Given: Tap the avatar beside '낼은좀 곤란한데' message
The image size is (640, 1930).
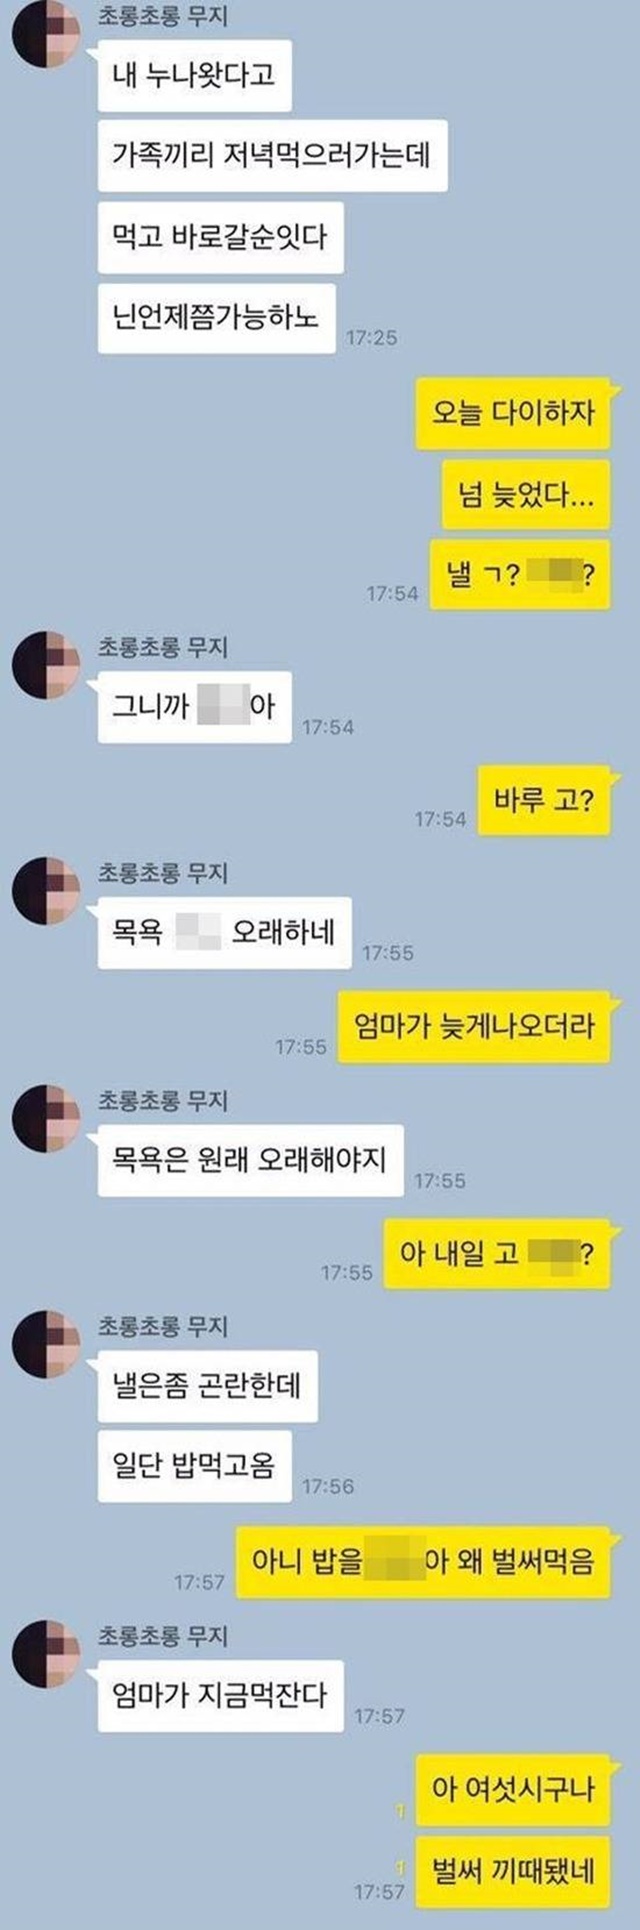Looking at the screenshot, I should [45, 1345].
